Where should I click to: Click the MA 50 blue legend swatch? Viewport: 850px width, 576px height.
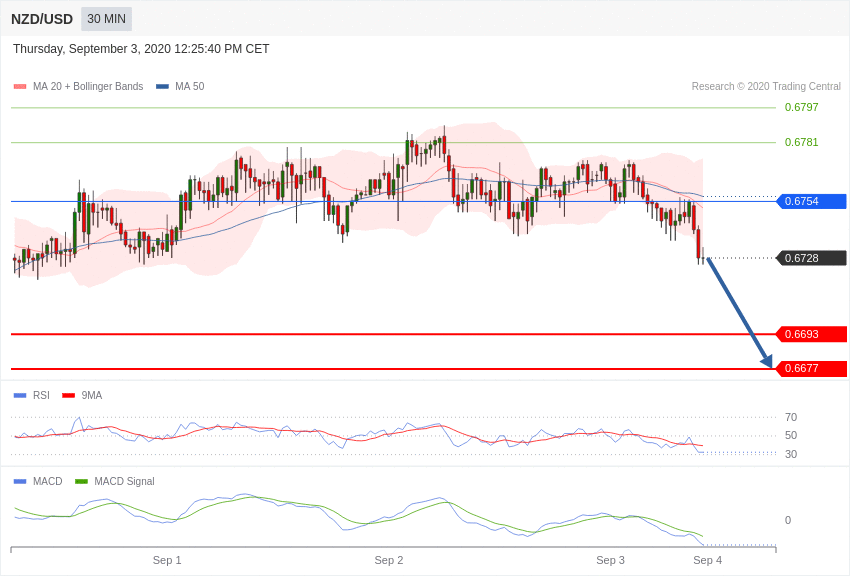coord(162,86)
